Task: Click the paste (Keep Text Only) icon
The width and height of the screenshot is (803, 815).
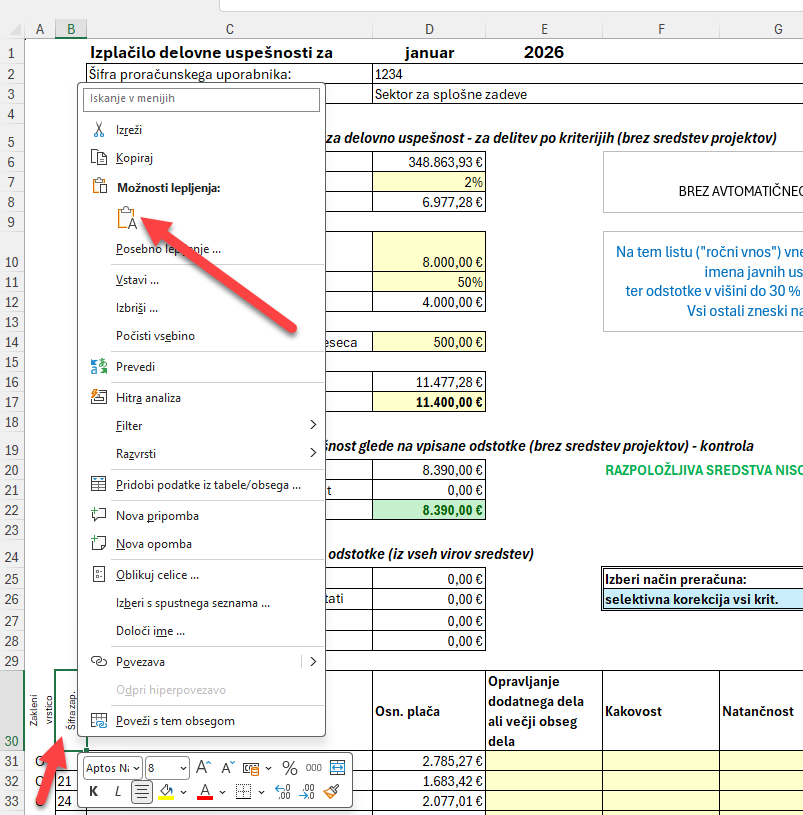Action: pos(126,218)
